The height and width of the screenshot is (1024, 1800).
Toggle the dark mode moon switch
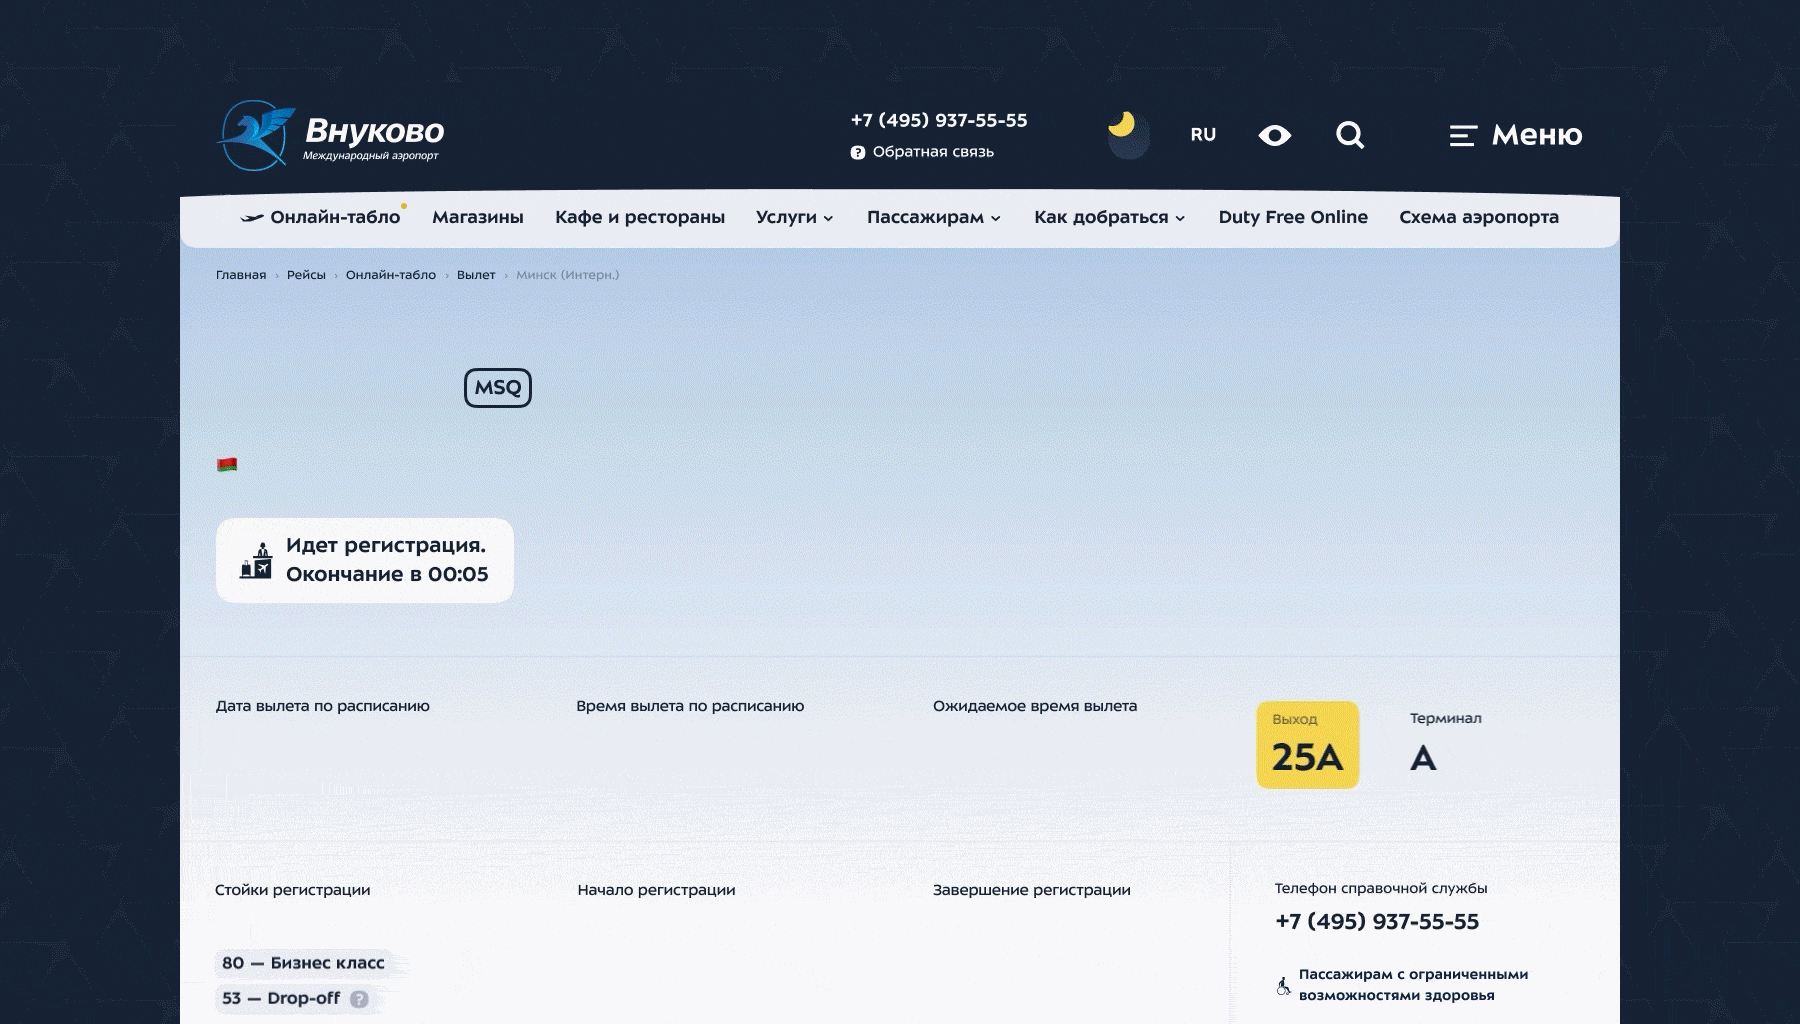[1127, 134]
